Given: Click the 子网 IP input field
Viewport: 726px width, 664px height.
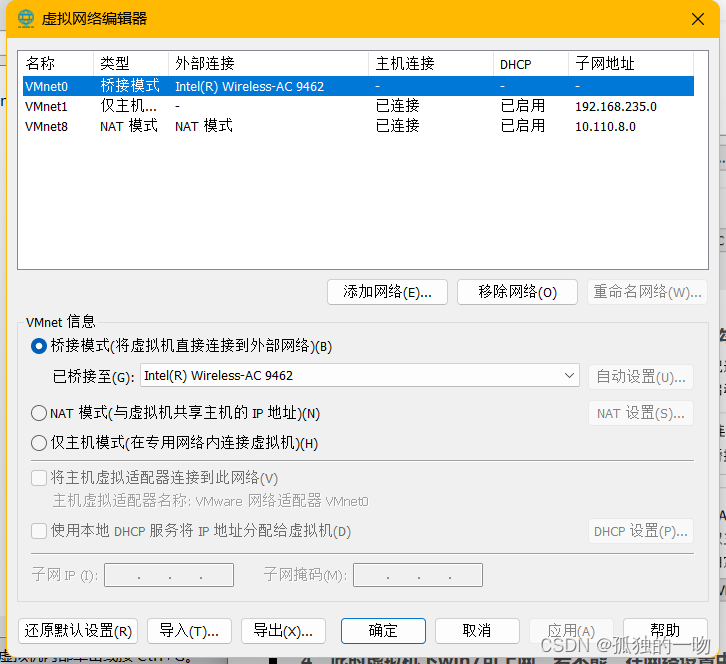Looking at the screenshot, I should pos(169,575).
